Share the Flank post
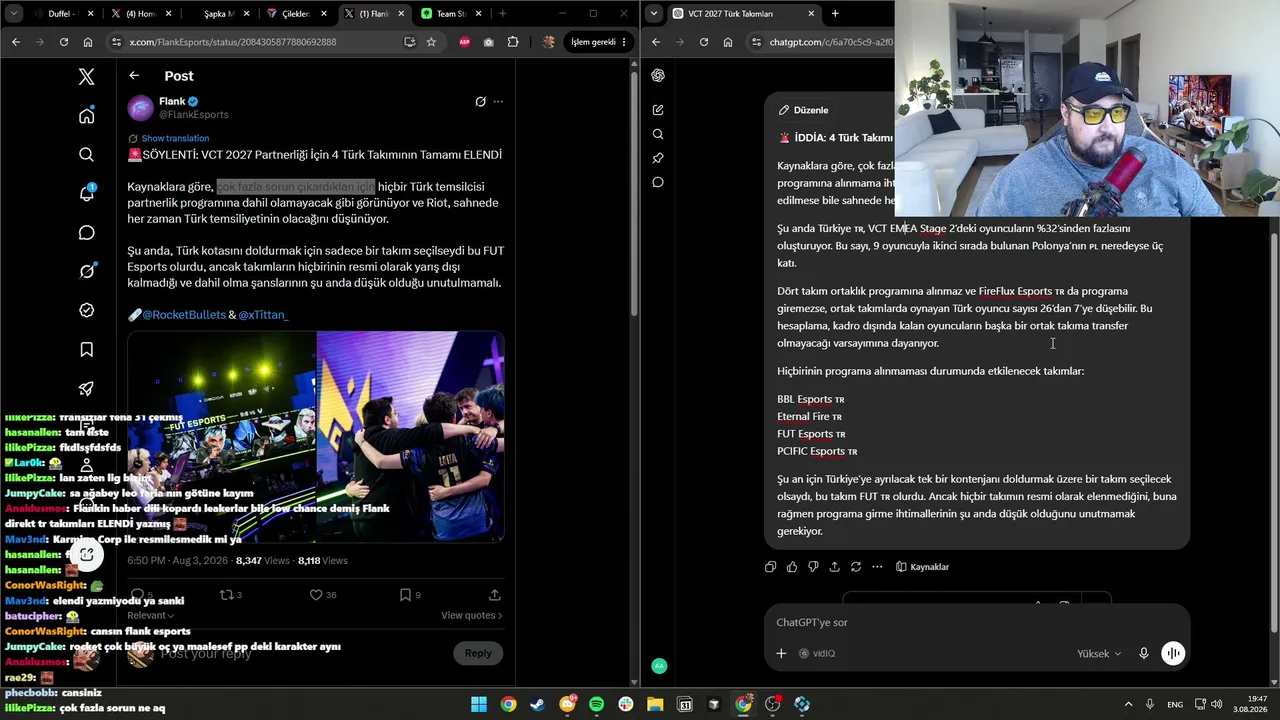Image resolution: width=1280 pixels, height=720 pixels. [494, 595]
